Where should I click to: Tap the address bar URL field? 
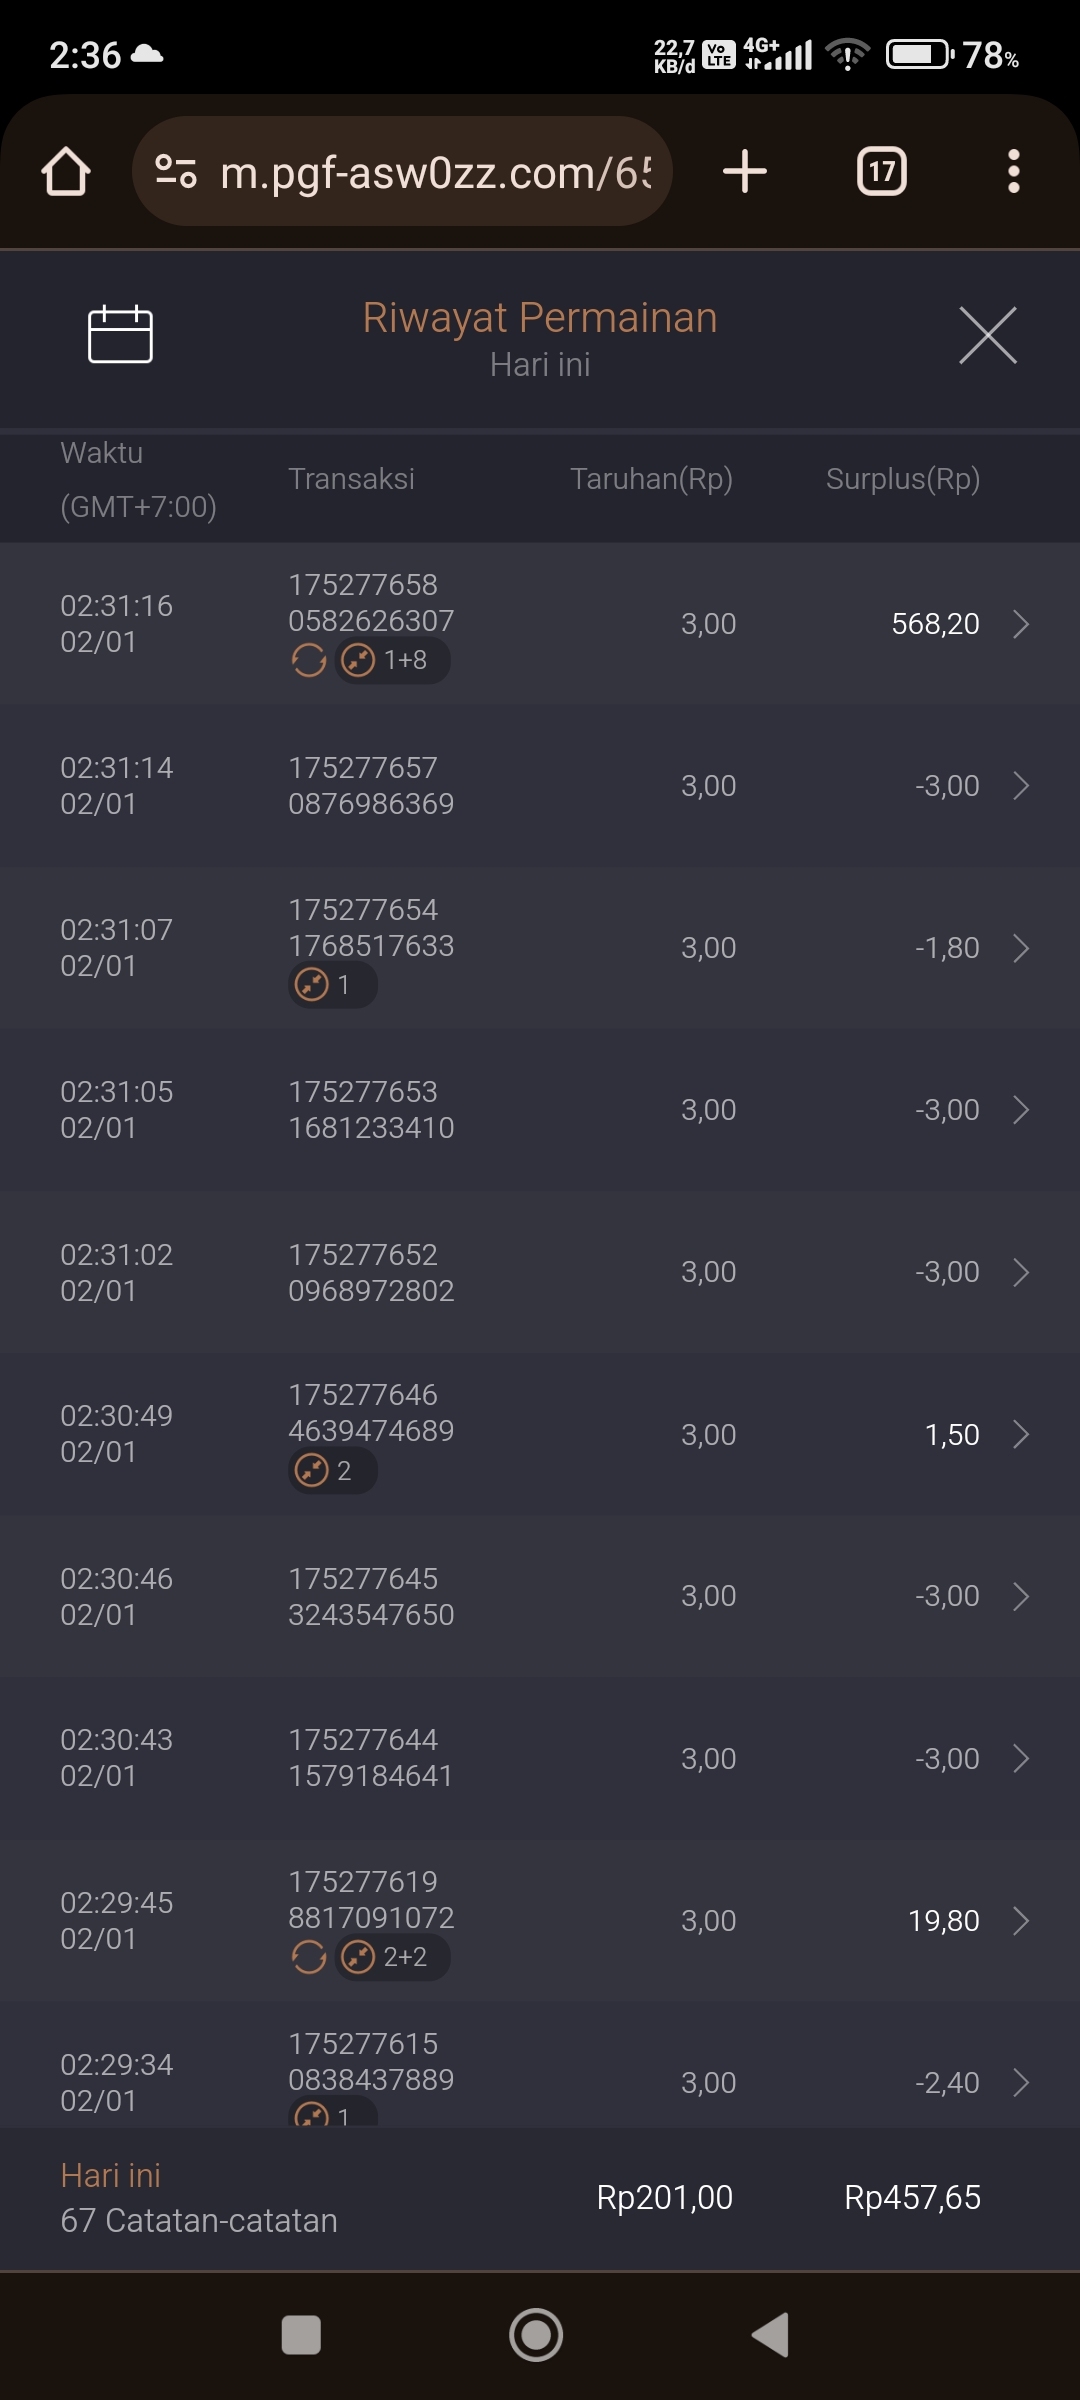click(x=435, y=172)
